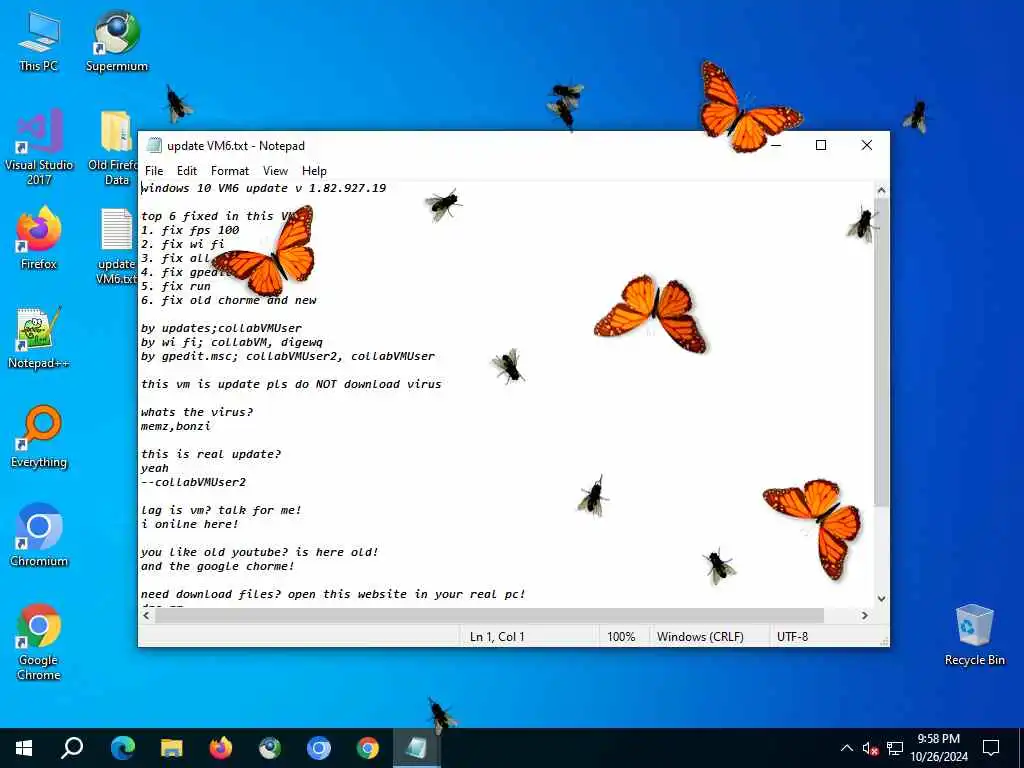Screen dimensions: 1024x768
Task: Close the Notepad window
Action: click(x=867, y=145)
